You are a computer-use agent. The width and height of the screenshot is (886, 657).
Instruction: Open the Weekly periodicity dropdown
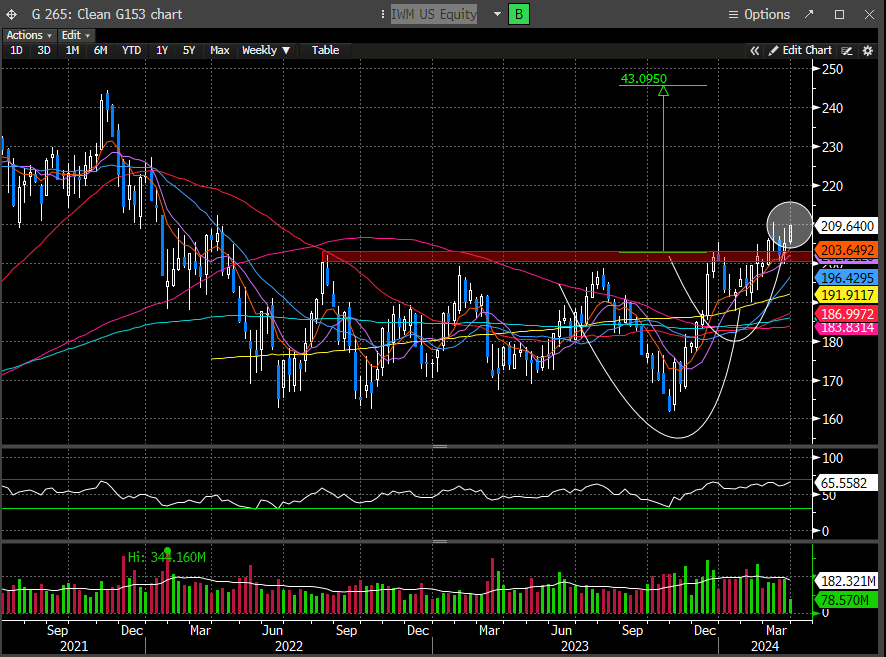(x=266, y=50)
